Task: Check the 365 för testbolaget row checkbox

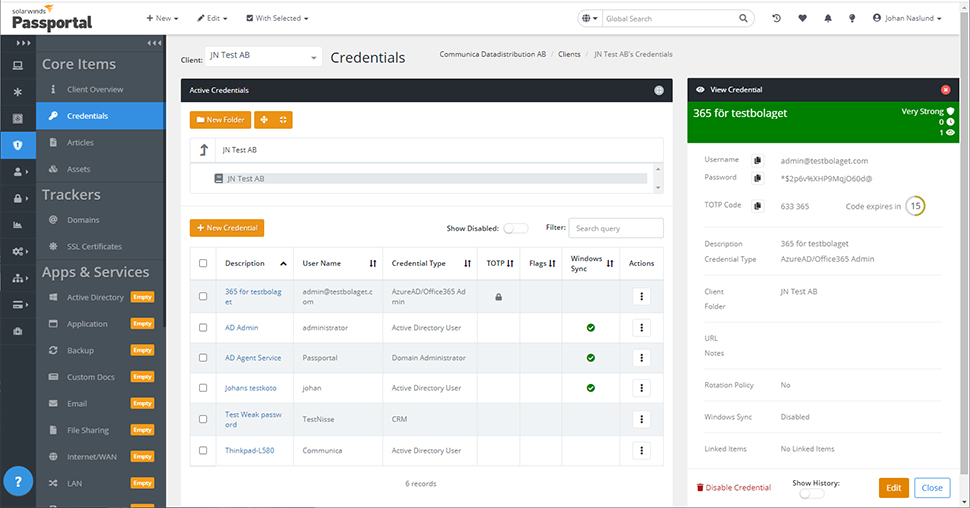Action: [x=203, y=296]
